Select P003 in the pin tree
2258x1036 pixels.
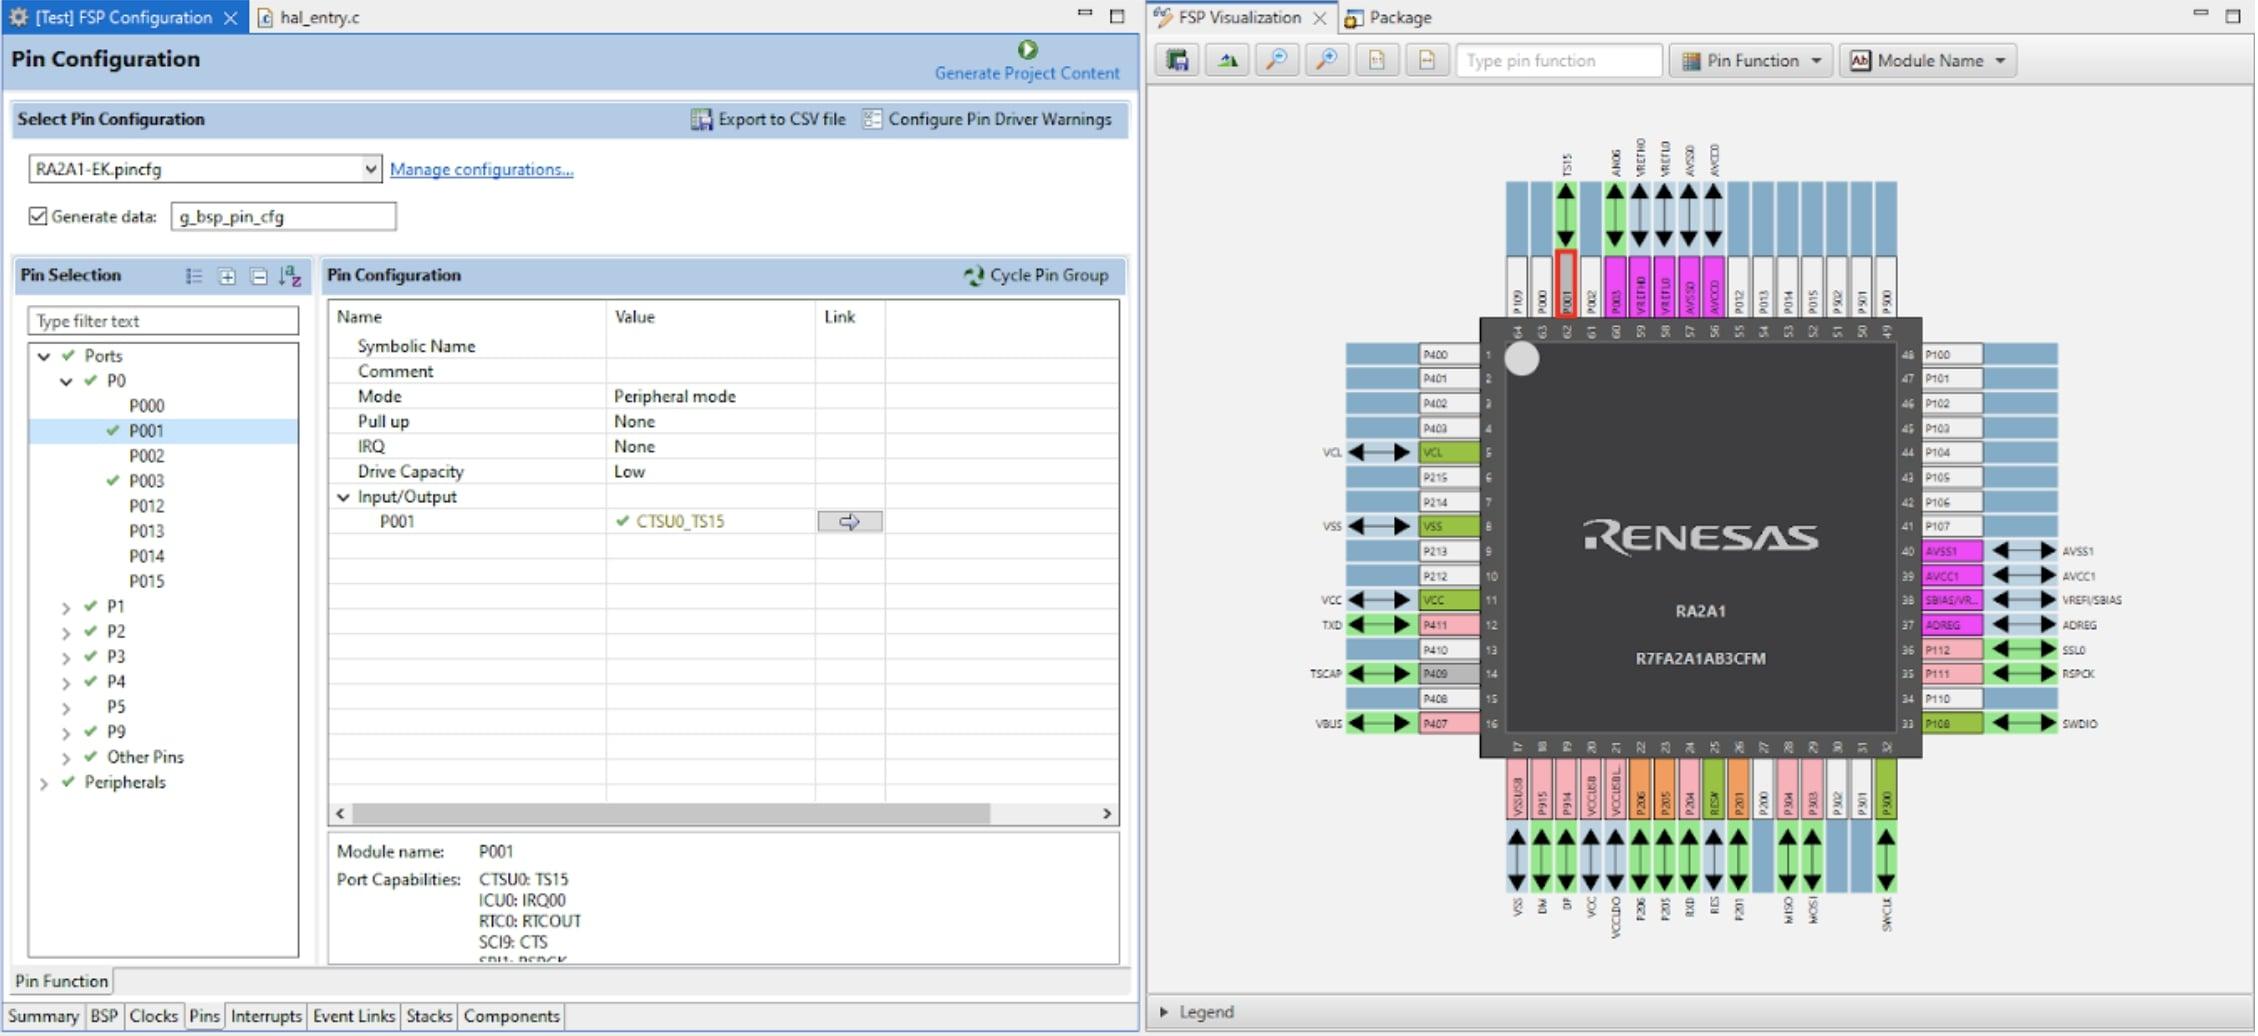pyautogui.click(x=146, y=481)
